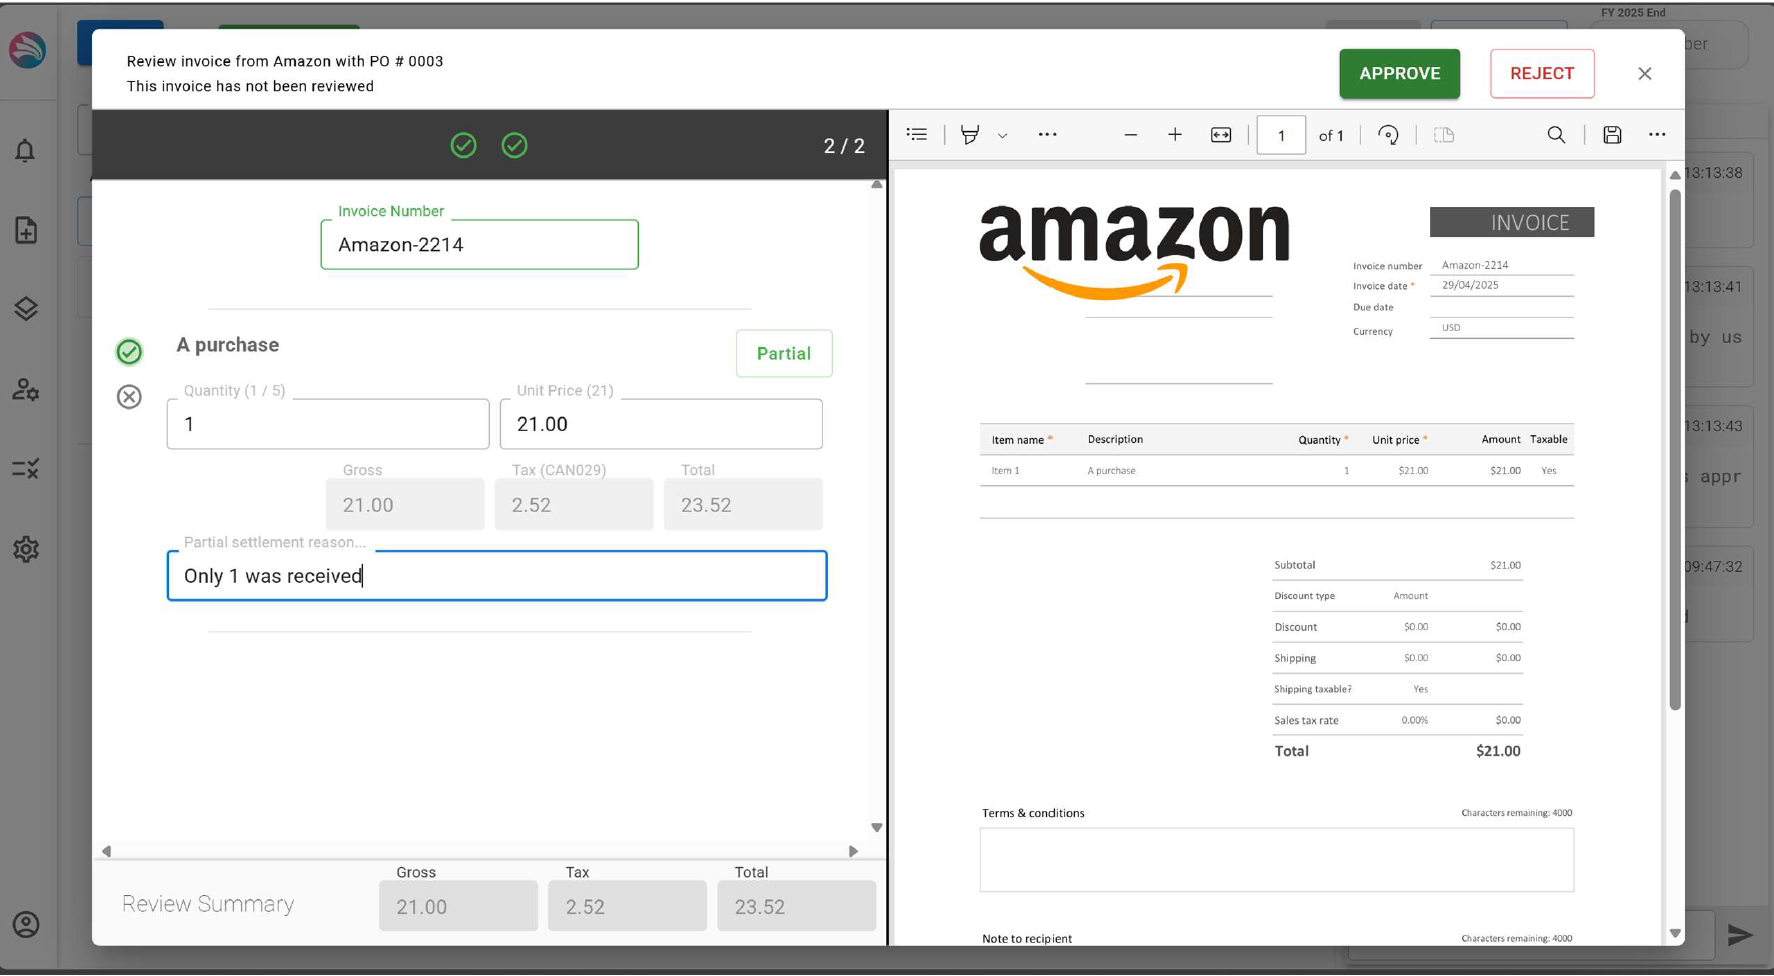
Task: Open the highlighter tool dropdown chevron
Action: pos(1003,134)
